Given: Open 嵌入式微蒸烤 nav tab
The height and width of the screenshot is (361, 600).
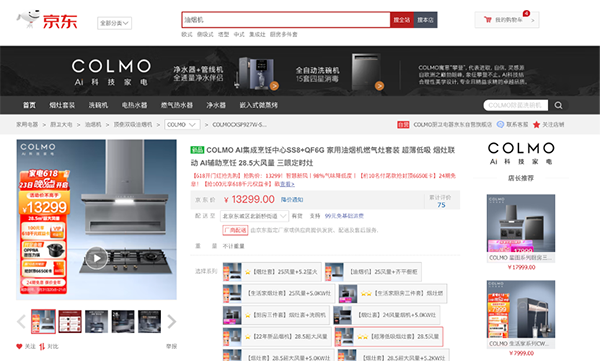Looking at the screenshot, I should pyautogui.click(x=259, y=105).
